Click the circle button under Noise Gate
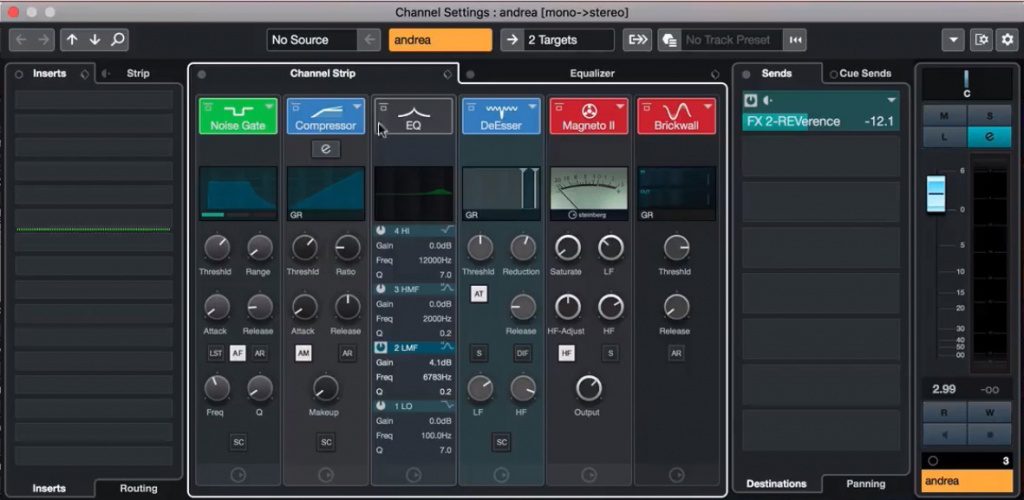 coord(238,475)
